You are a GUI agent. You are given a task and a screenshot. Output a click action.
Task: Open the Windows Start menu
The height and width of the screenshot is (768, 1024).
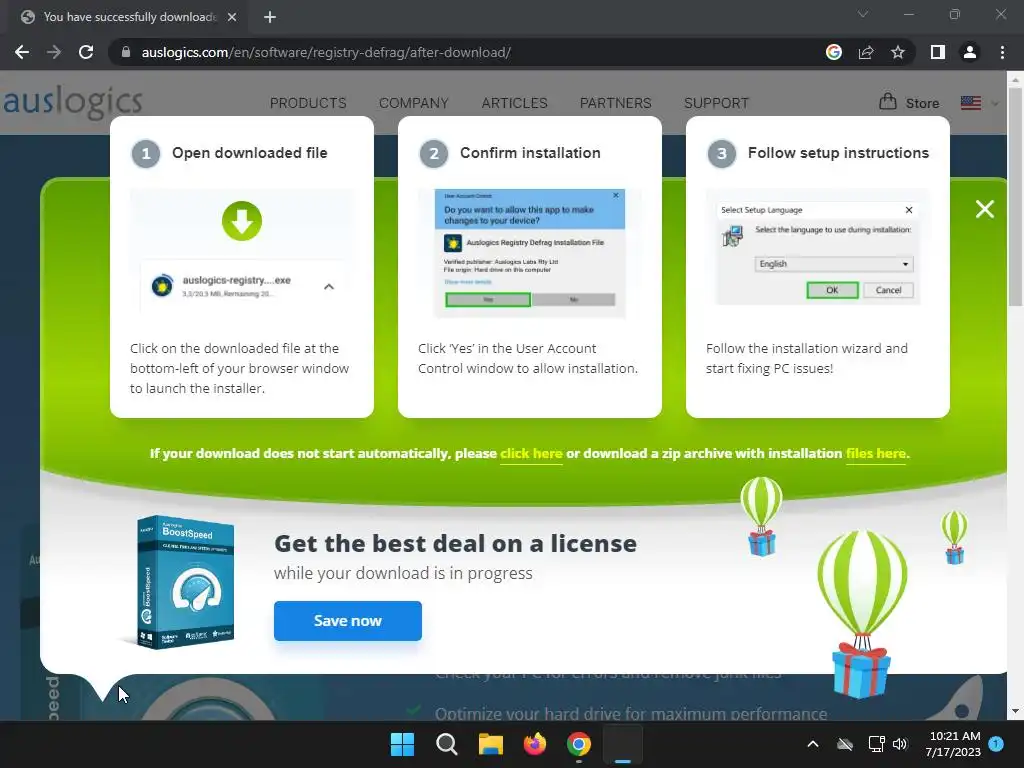pyautogui.click(x=402, y=744)
